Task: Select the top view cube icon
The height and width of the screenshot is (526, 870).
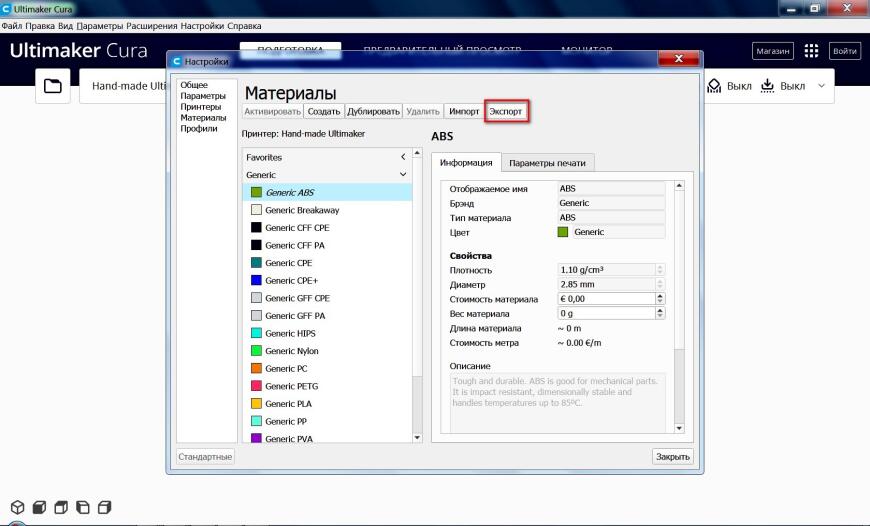Action: [x=61, y=507]
